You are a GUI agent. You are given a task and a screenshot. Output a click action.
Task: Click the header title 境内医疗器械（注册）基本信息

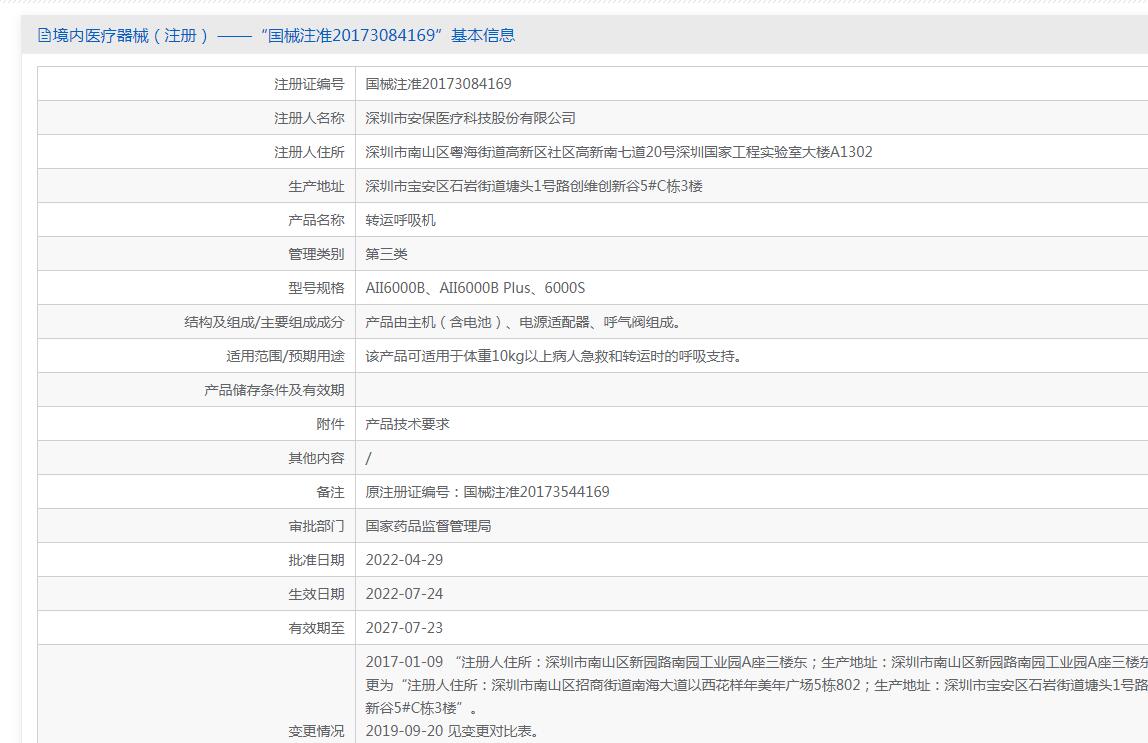(x=284, y=35)
